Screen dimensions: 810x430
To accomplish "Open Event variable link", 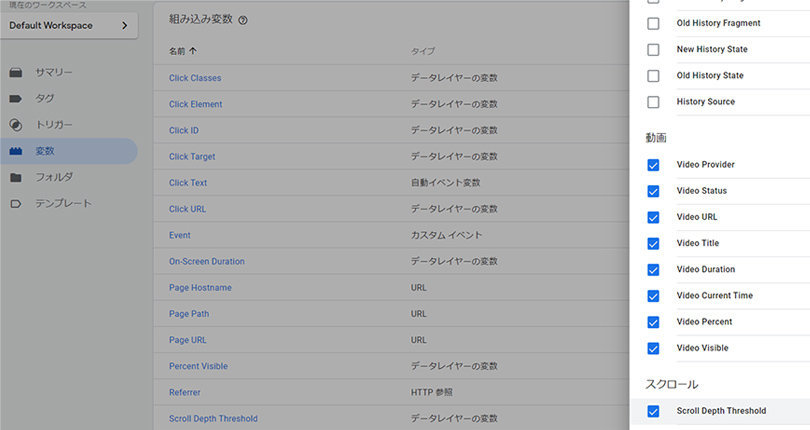I will click(x=179, y=235).
